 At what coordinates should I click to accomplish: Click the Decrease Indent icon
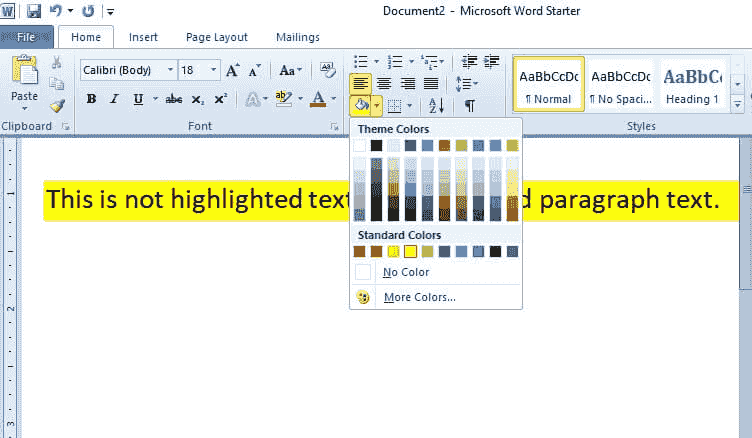(469, 61)
